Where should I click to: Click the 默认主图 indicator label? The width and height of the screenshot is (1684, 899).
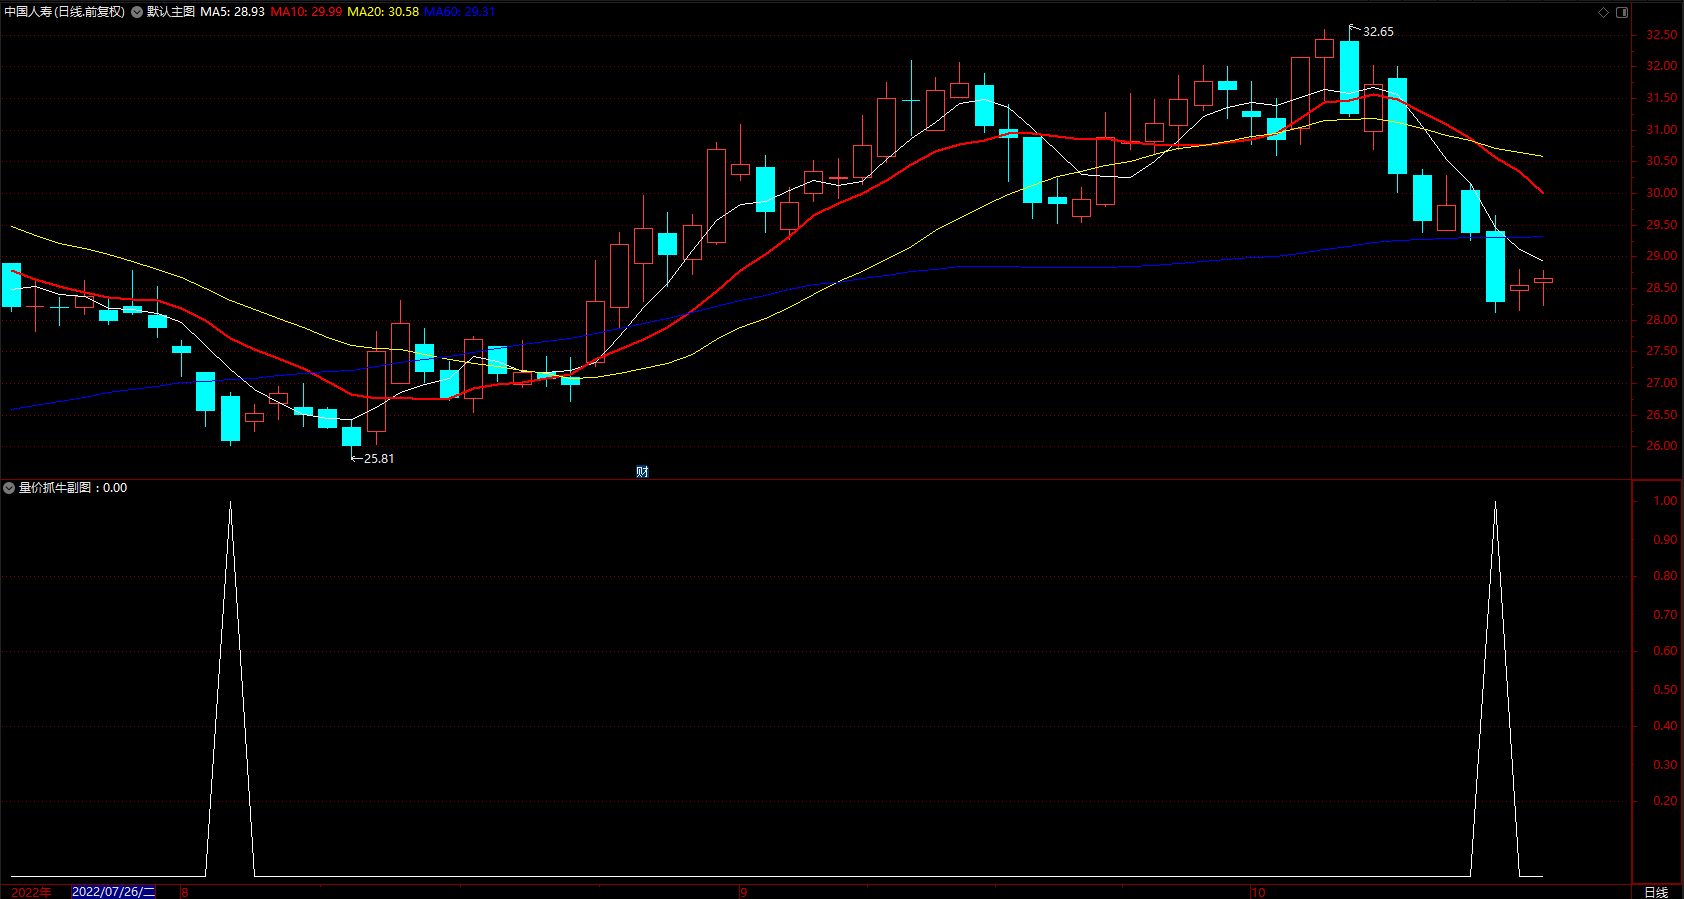point(171,12)
